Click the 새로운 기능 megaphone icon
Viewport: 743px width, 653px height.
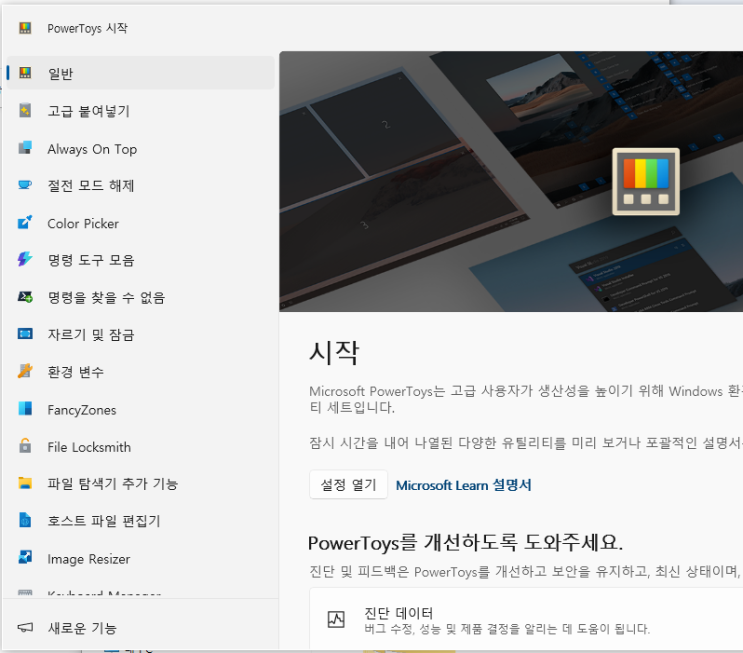point(25,627)
